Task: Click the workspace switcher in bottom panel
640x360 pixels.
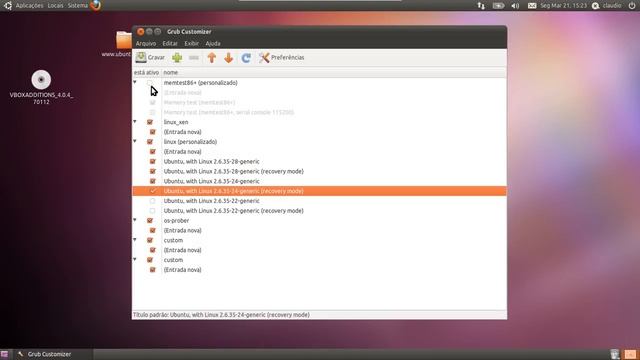Action: click(630, 354)
